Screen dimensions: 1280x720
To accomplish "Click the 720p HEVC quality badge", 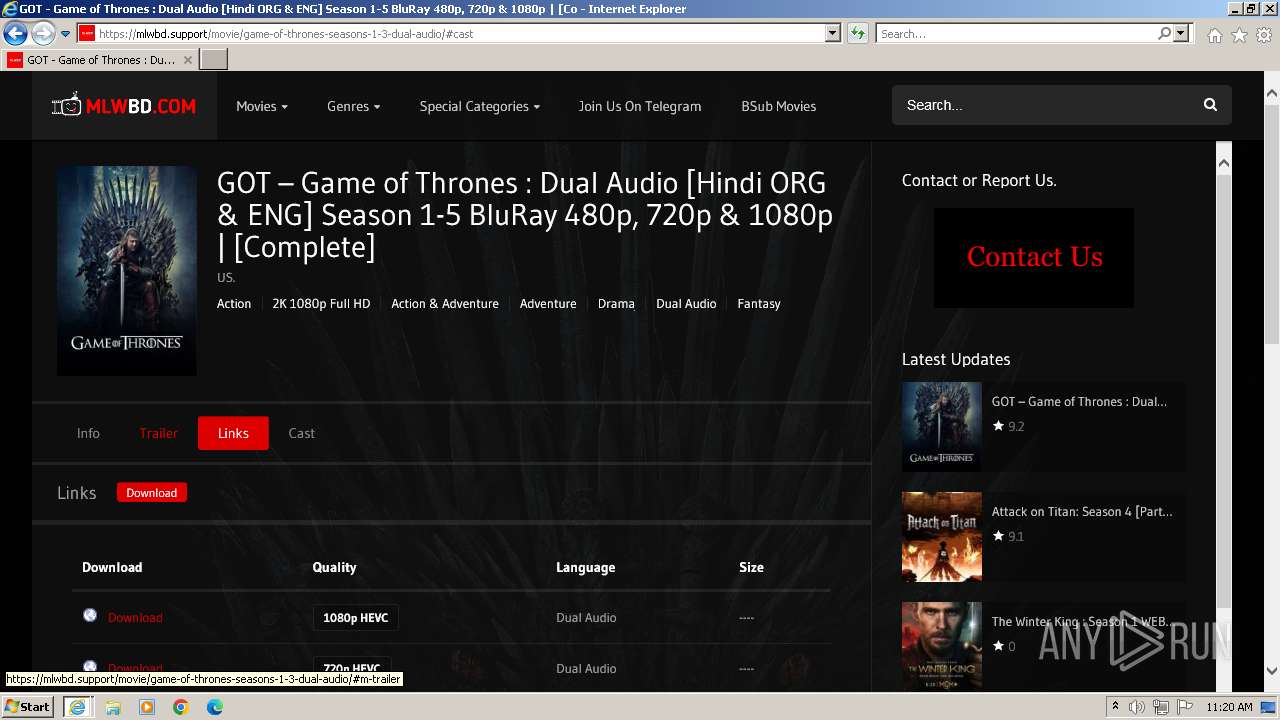I will 351,668.
